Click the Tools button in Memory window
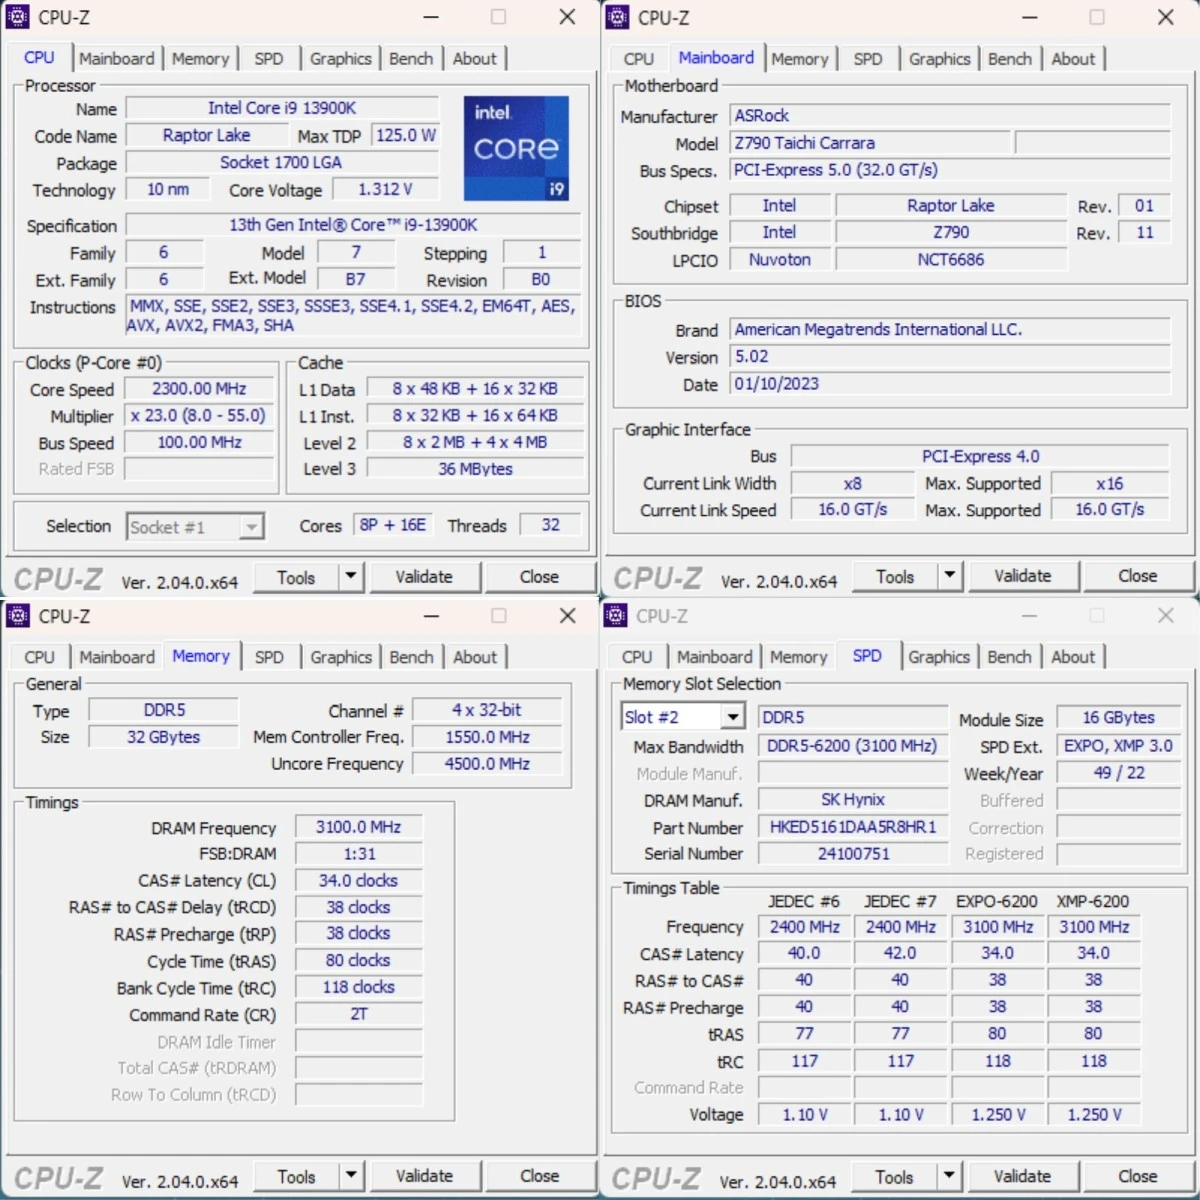Viewport: 1200px width, 1200px height. 296,1177
